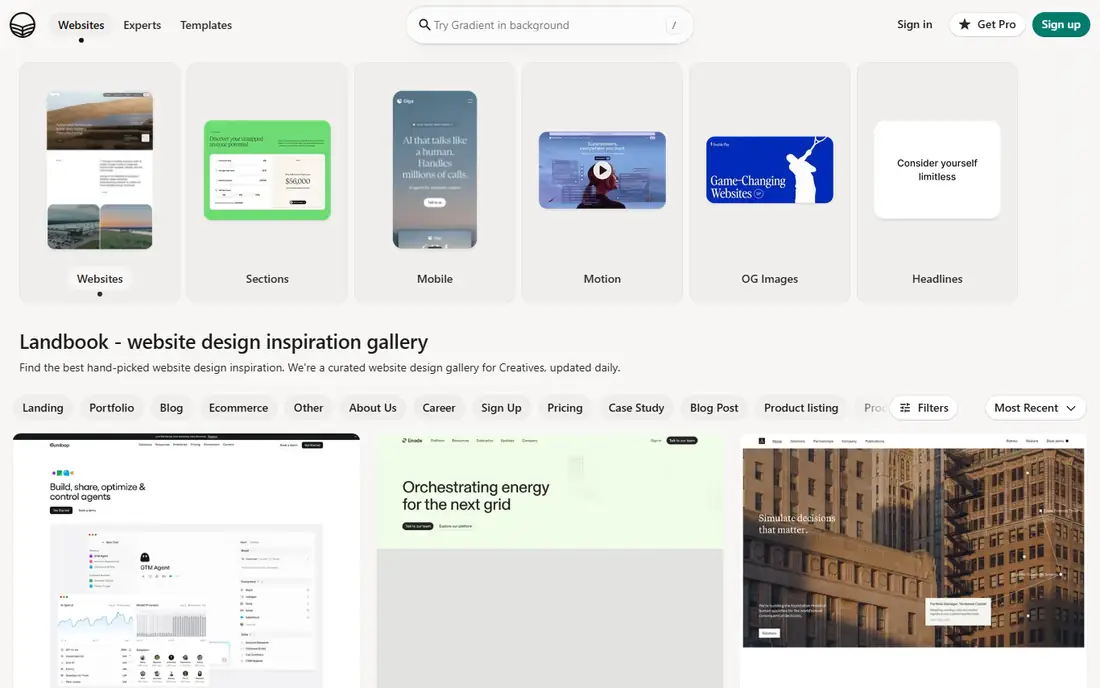Filter by Blog tag
The width and height of the screenshot is (1100, 688).
(171, 407)
